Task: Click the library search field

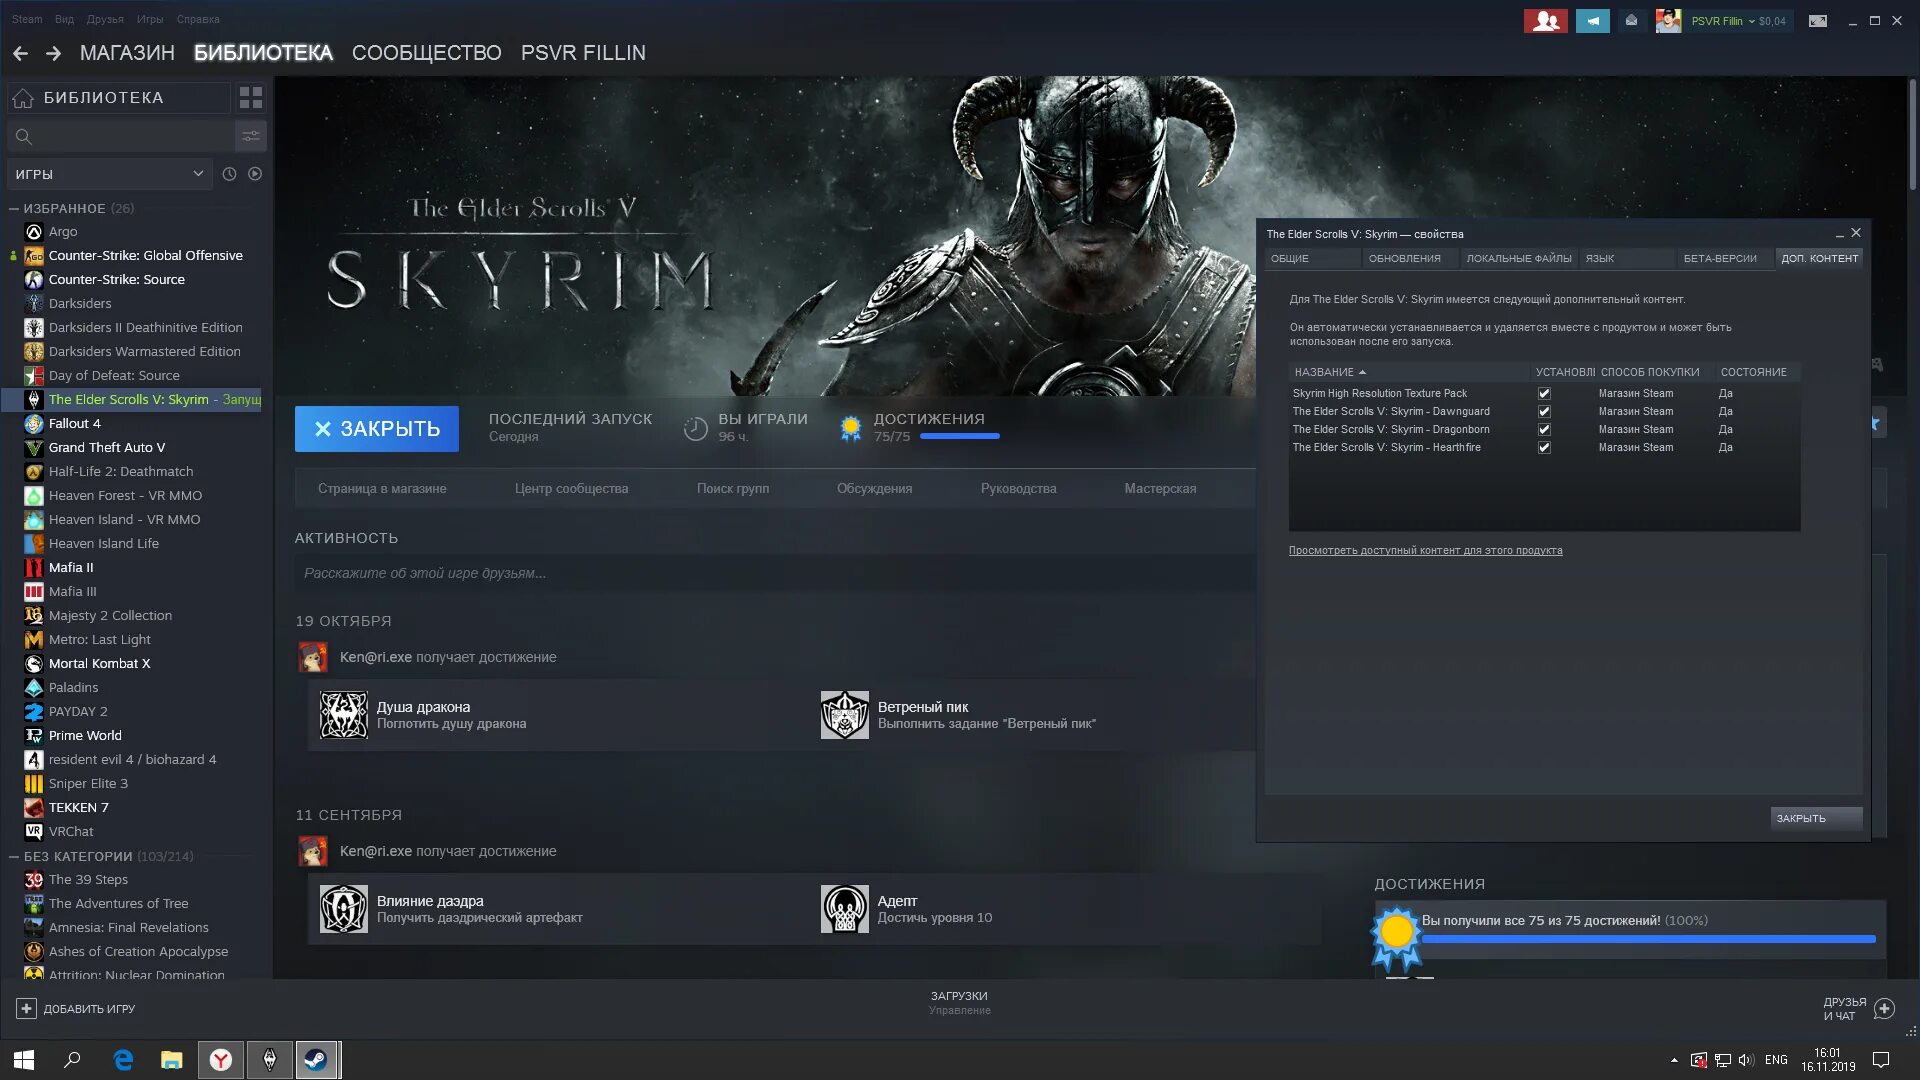Action: tap(122, 136)
